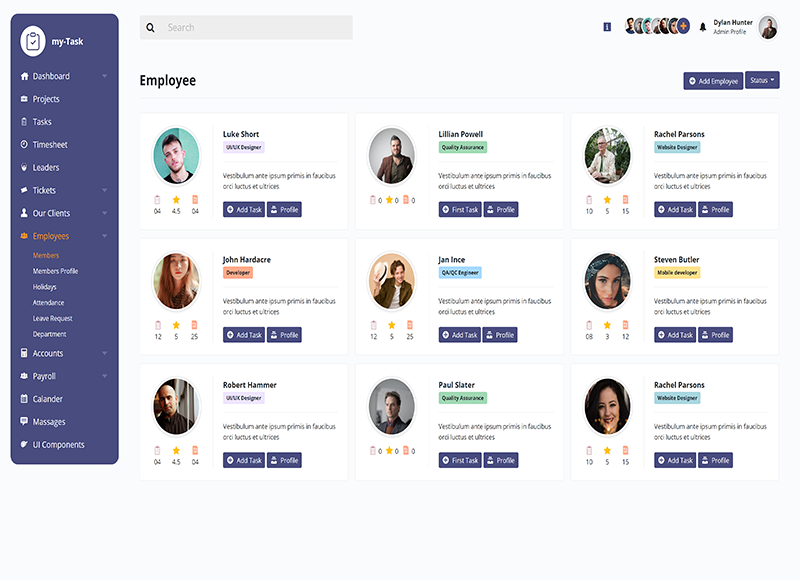Viewport: 800px width, 580px height.
Task: Click the Tickets flag icon in sidebar
Action: tap(23, 190)
